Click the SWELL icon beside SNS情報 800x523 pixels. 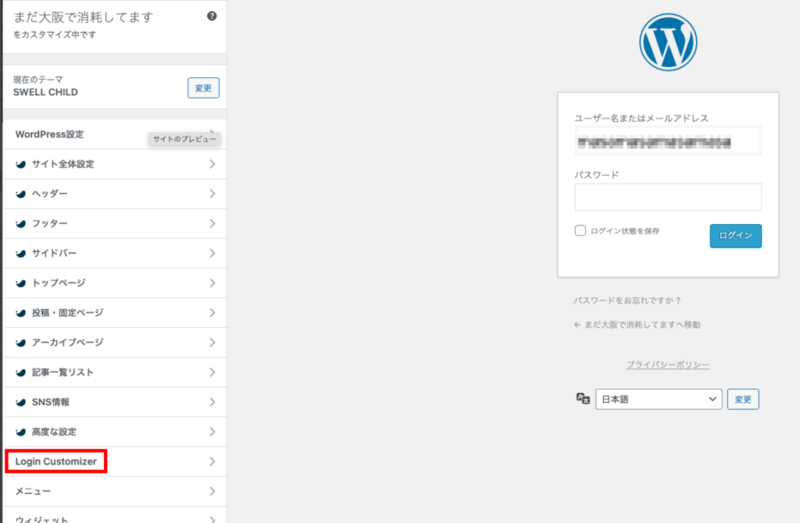(20, 402)
